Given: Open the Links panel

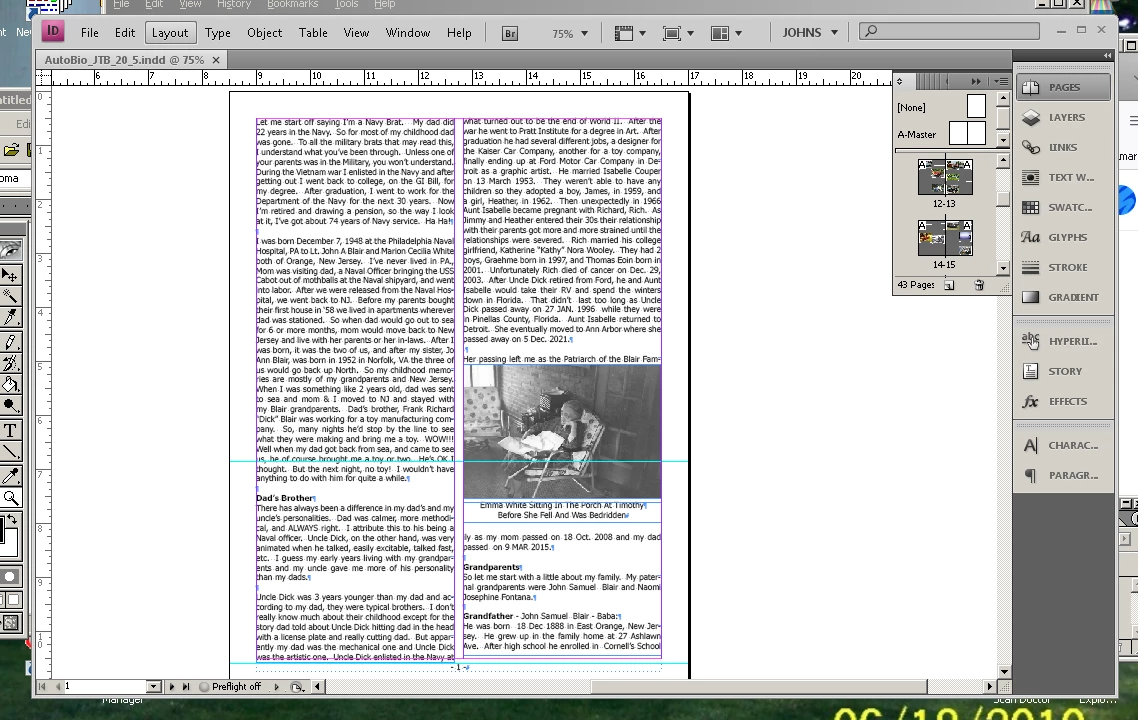Looking at the screenshot, I should click(1063, 147).
